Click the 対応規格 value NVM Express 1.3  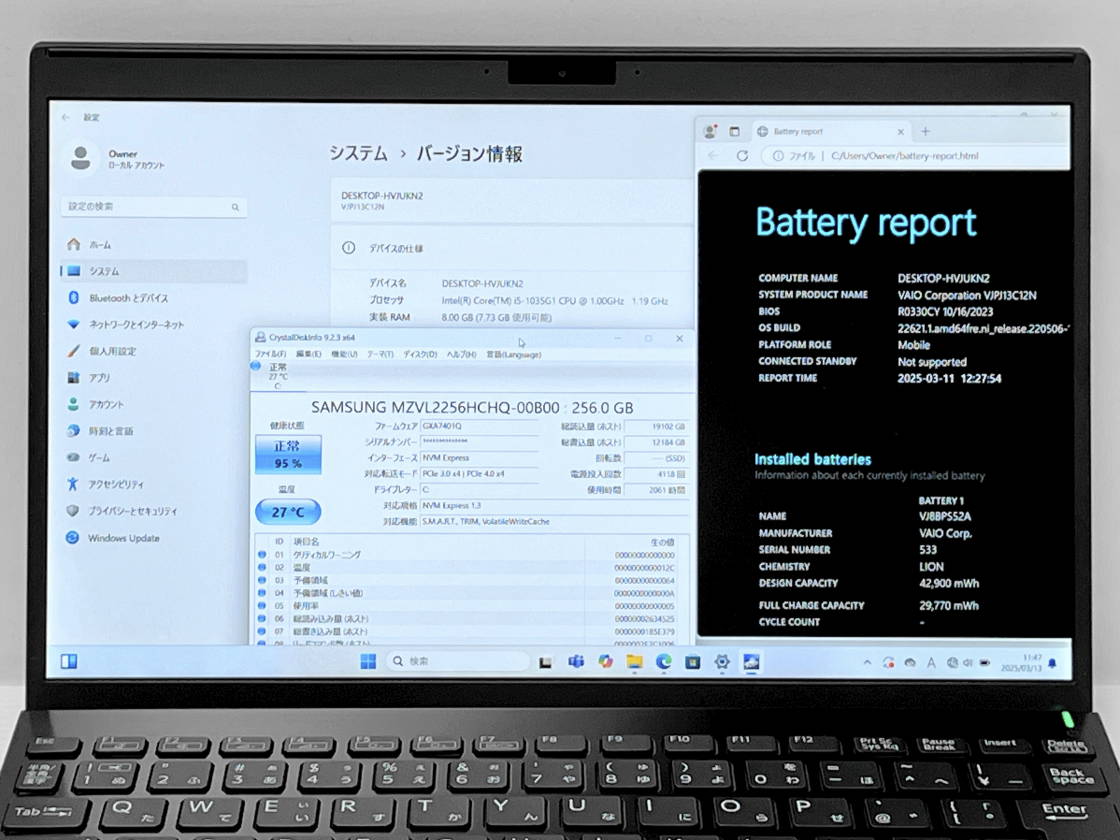click(x=554, y=506)
